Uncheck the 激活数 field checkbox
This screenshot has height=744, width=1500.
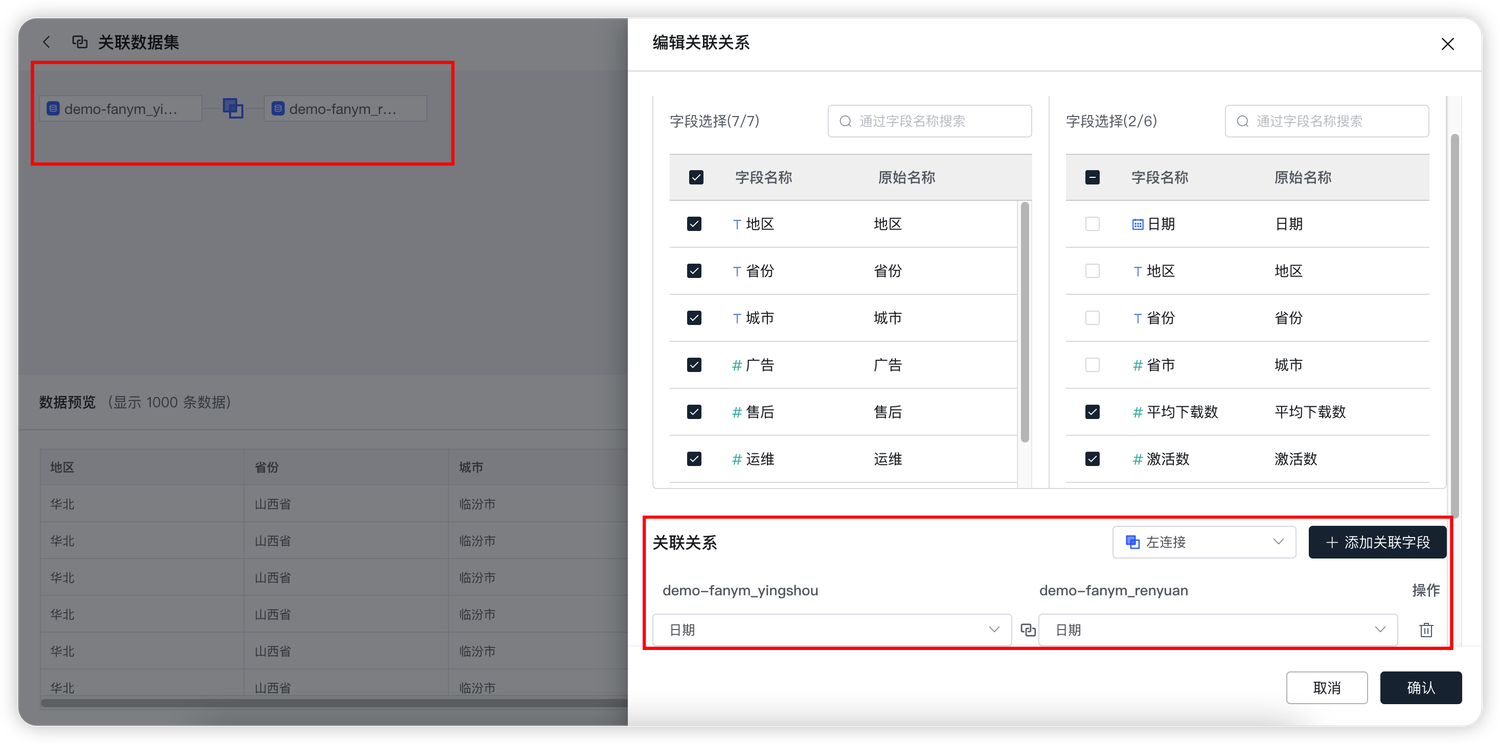click(1092, 459)
